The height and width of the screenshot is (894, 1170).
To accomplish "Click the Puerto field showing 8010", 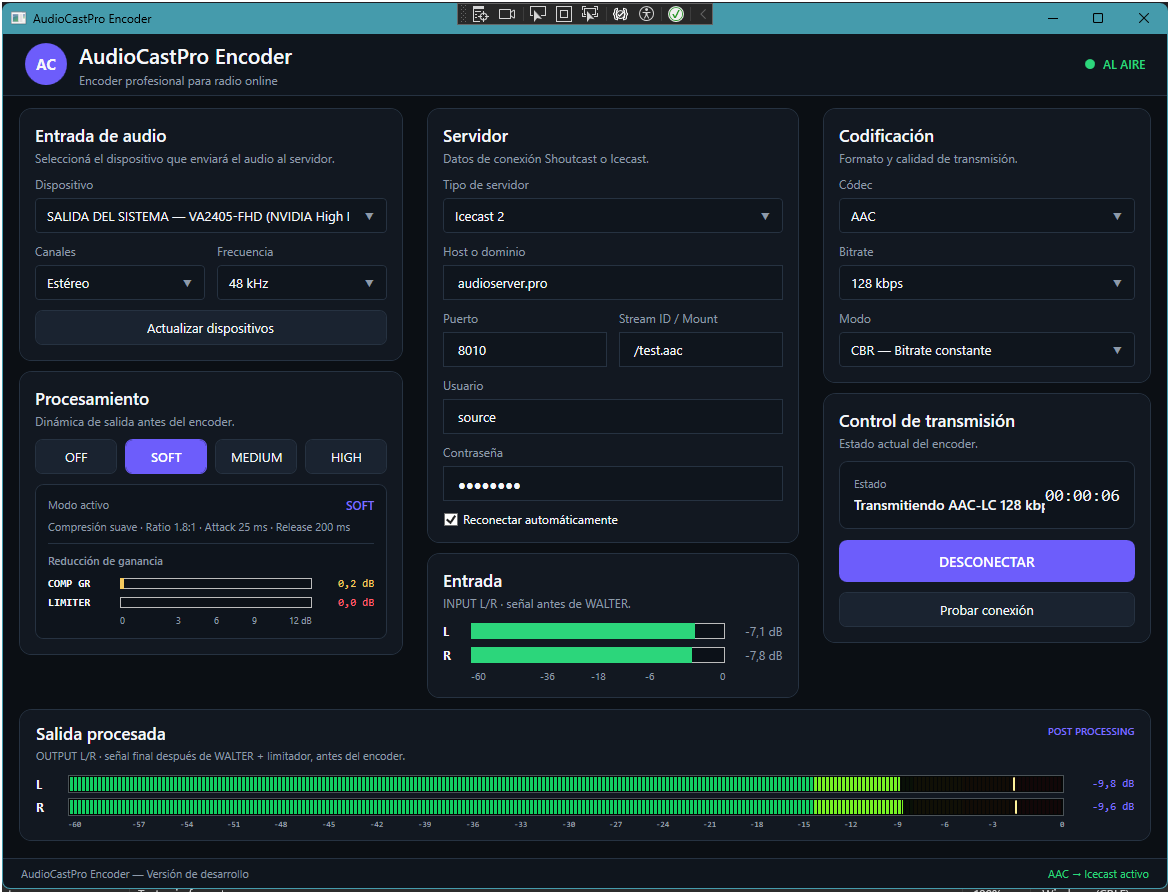I will coord(525,350).
